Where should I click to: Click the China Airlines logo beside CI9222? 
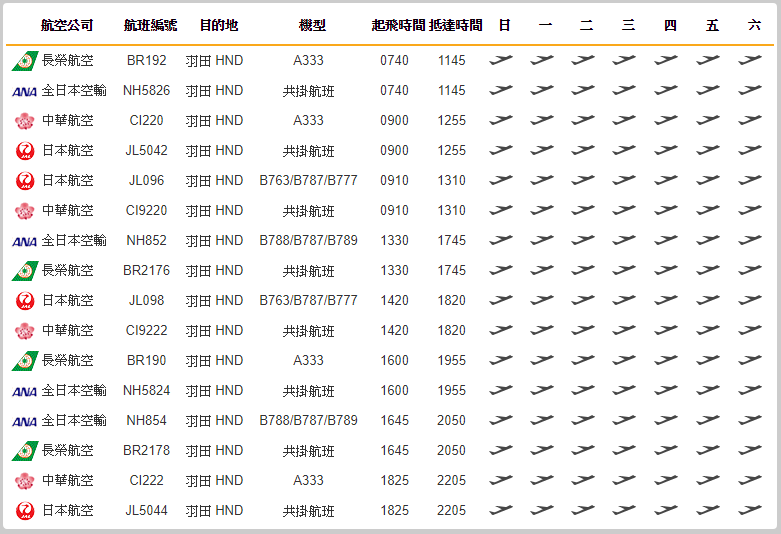click(x=24, y=331)
